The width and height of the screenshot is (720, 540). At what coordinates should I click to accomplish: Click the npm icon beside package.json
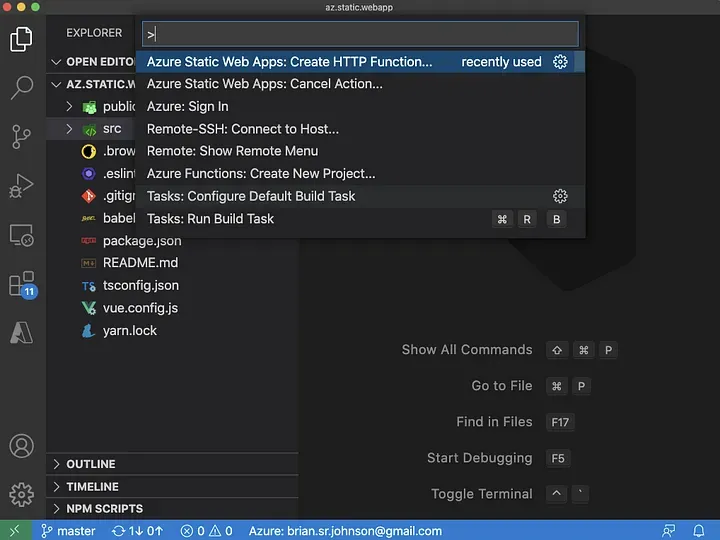pyautogui.click(x=89, y=241)
